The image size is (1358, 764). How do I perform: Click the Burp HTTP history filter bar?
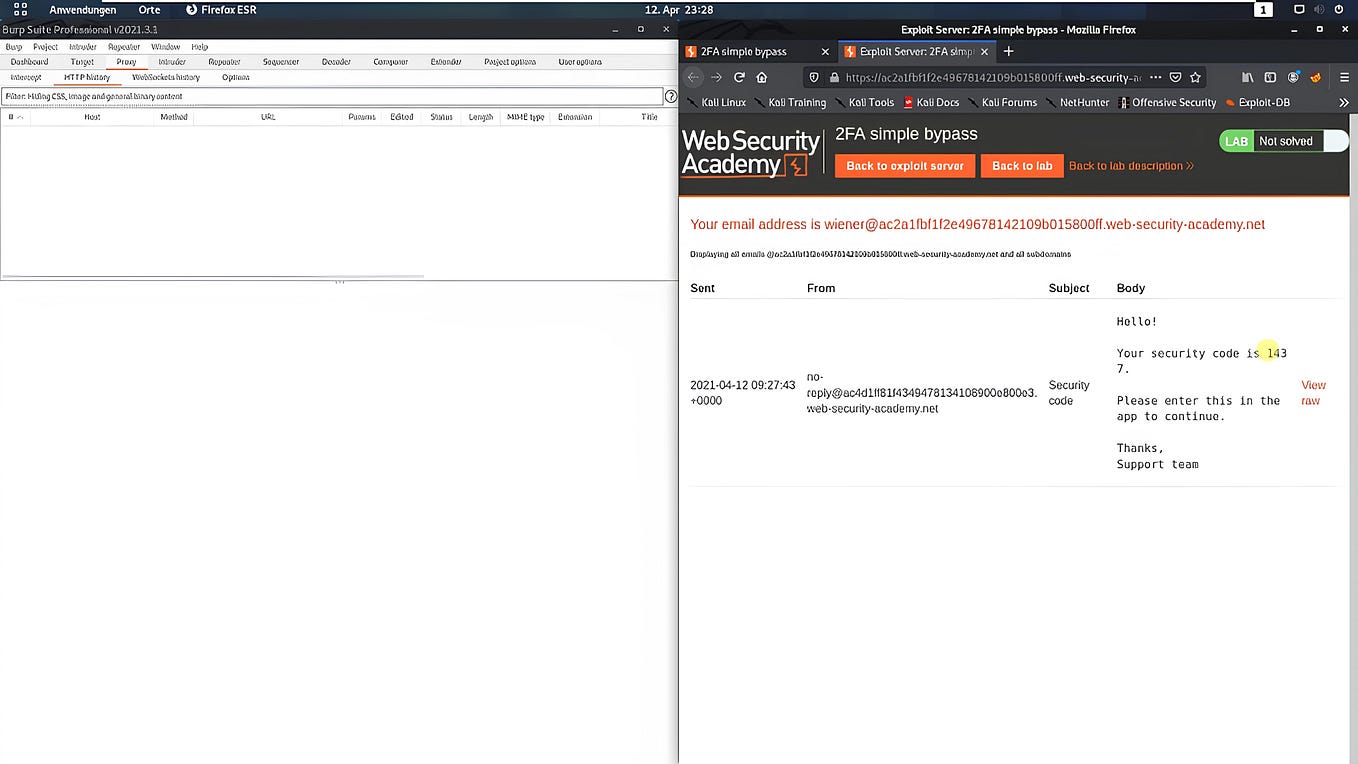(x=335, y=96)
